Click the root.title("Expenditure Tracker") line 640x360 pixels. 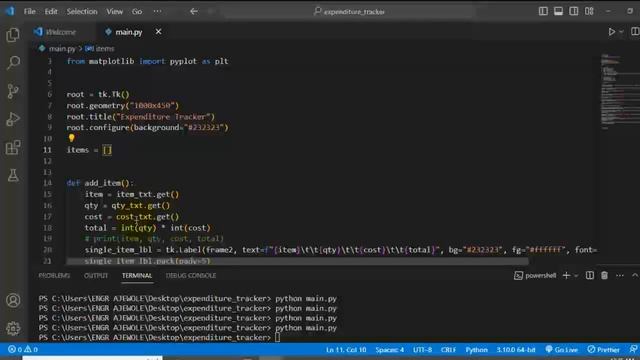pos(140,117)
